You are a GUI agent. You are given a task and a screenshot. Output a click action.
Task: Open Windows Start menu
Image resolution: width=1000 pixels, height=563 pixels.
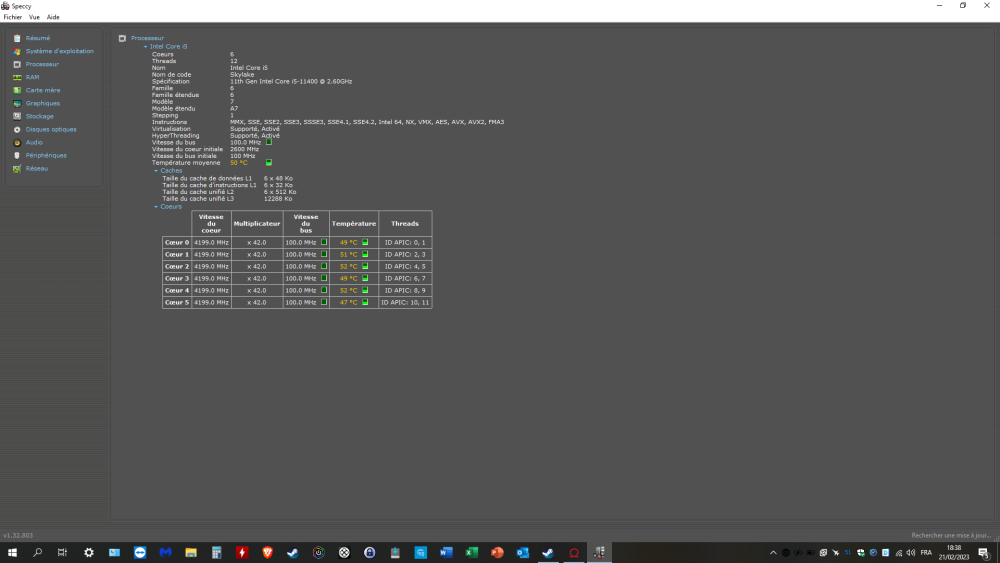(12, 553)
